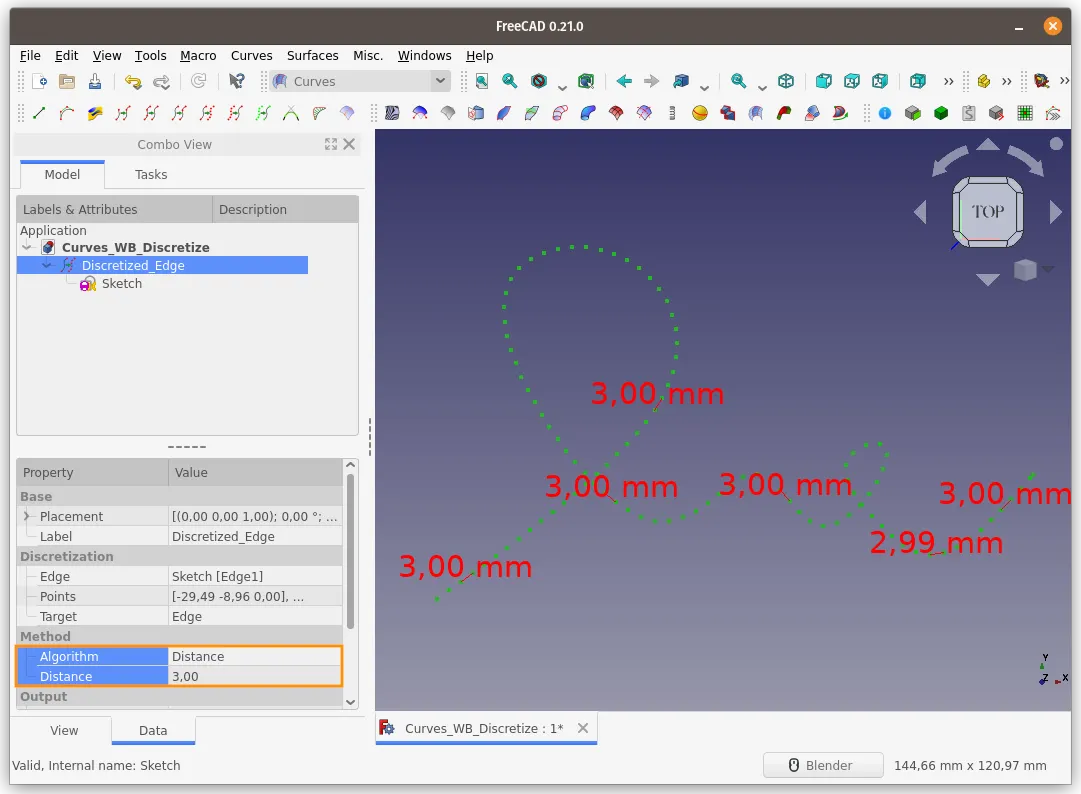Click the yellow sphere icon in toolbar
The width and height of the screenshot is (1081, 794).
pyautogui.click(x=700, y=113)
